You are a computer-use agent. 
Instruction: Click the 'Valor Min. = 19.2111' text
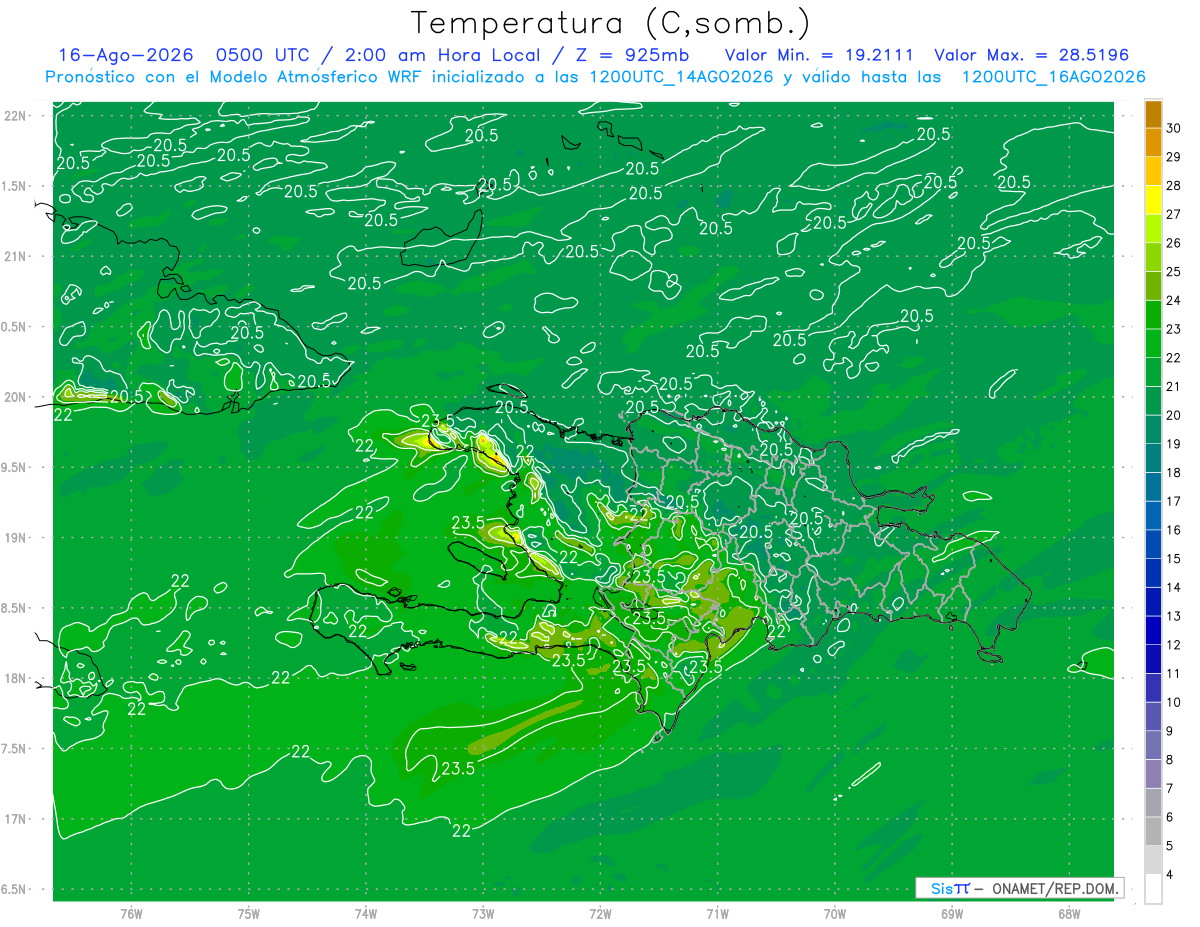[820, 56]
